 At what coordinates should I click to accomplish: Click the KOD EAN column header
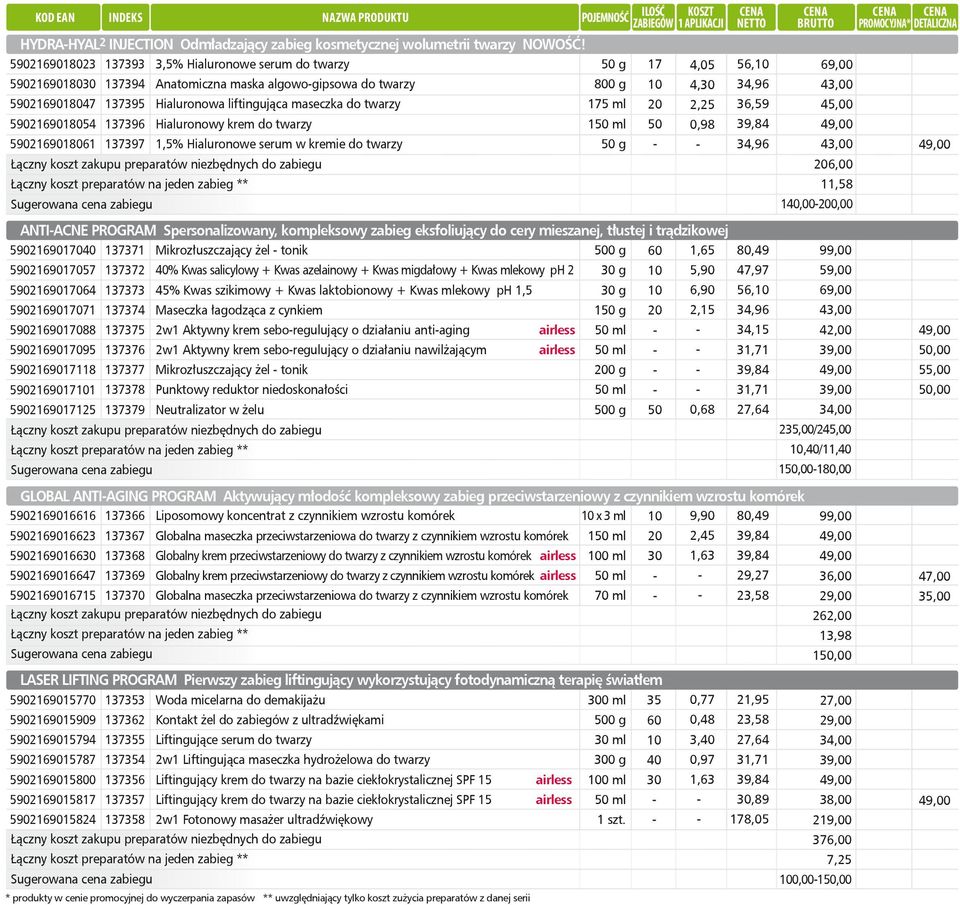coord(53,18)
